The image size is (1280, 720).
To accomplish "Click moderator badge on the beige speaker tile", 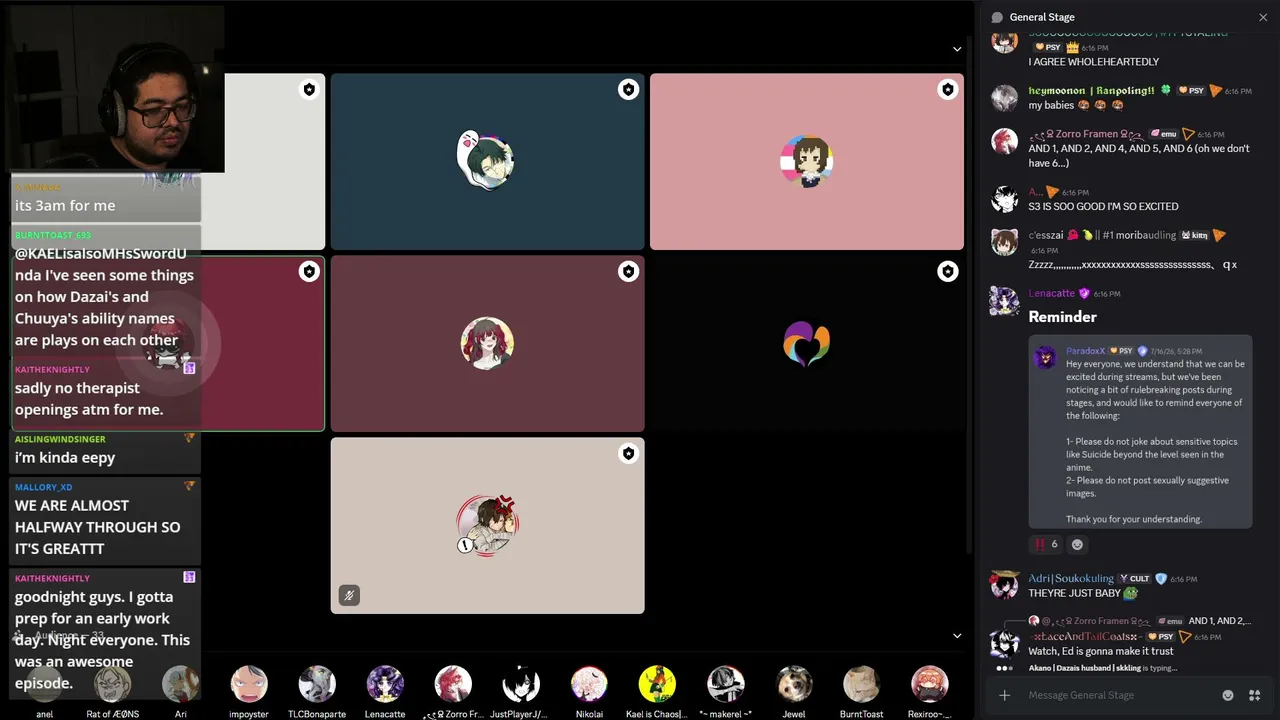I will pos(628,453).
